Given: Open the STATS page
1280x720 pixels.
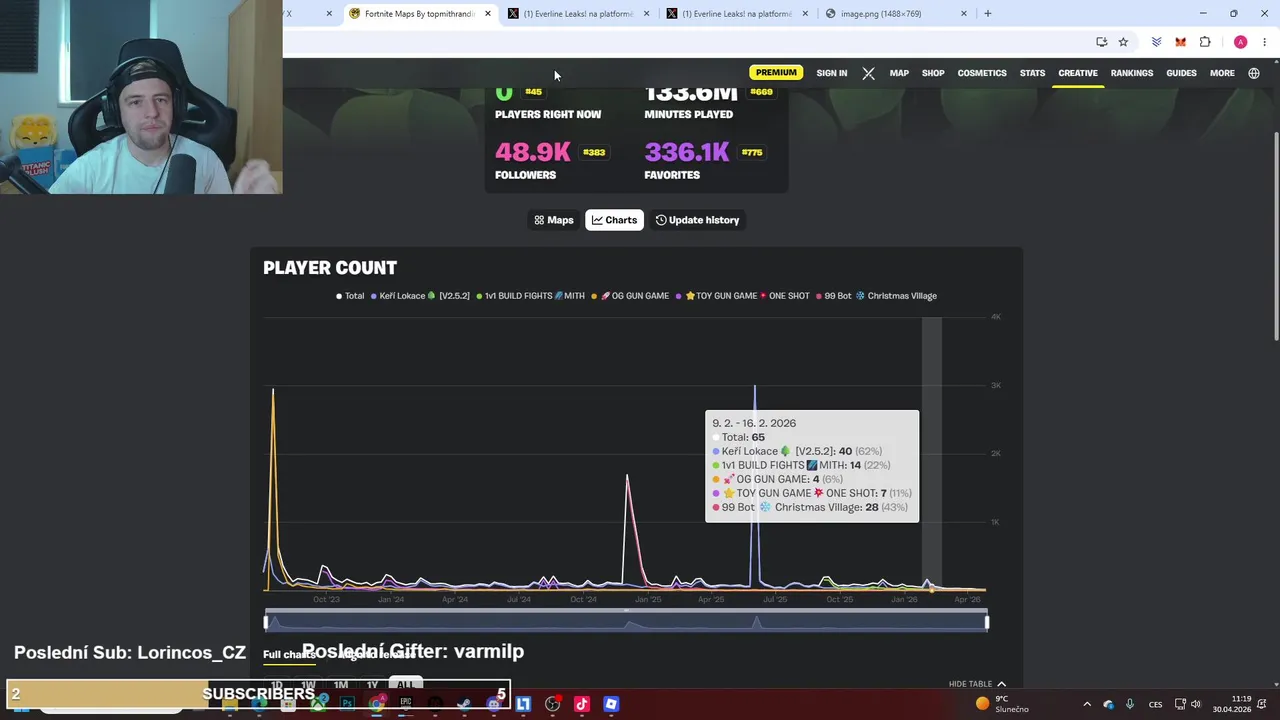Looking at the screenshot, I should pos(1032,73).
